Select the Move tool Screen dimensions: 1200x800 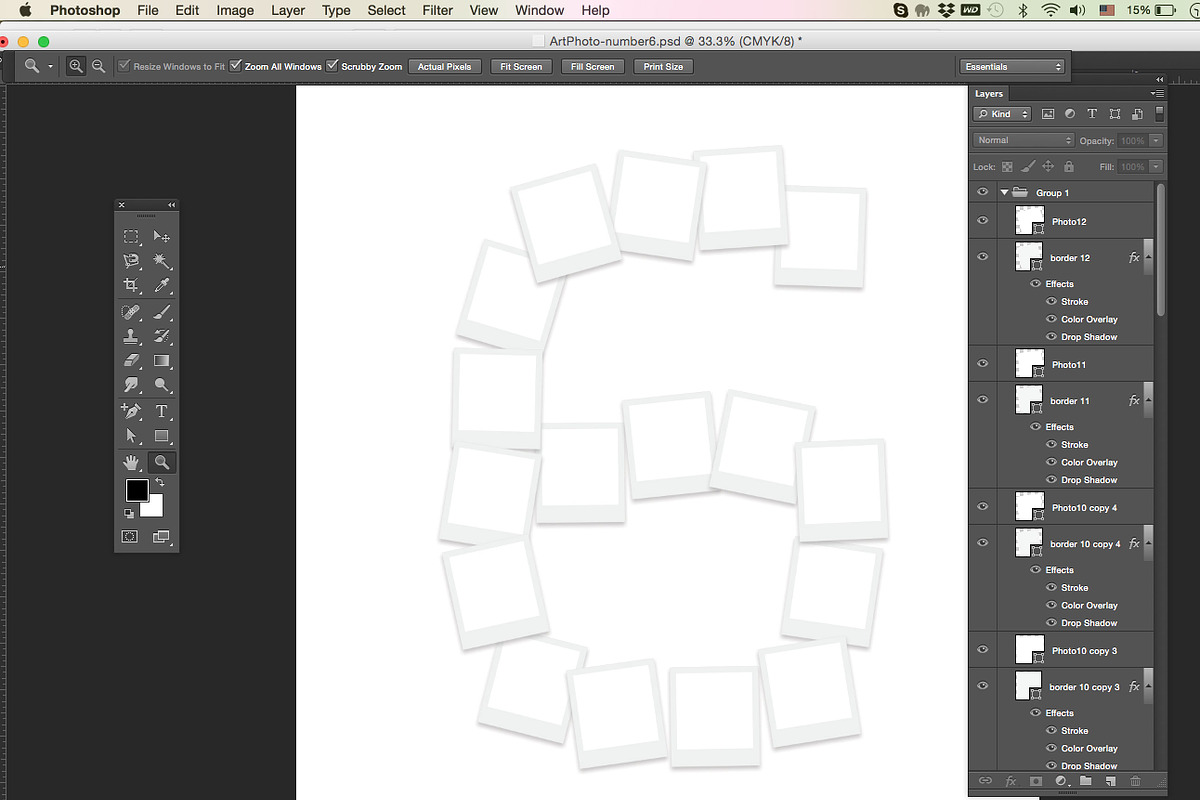pyautogui.click(x=161, y=237)
